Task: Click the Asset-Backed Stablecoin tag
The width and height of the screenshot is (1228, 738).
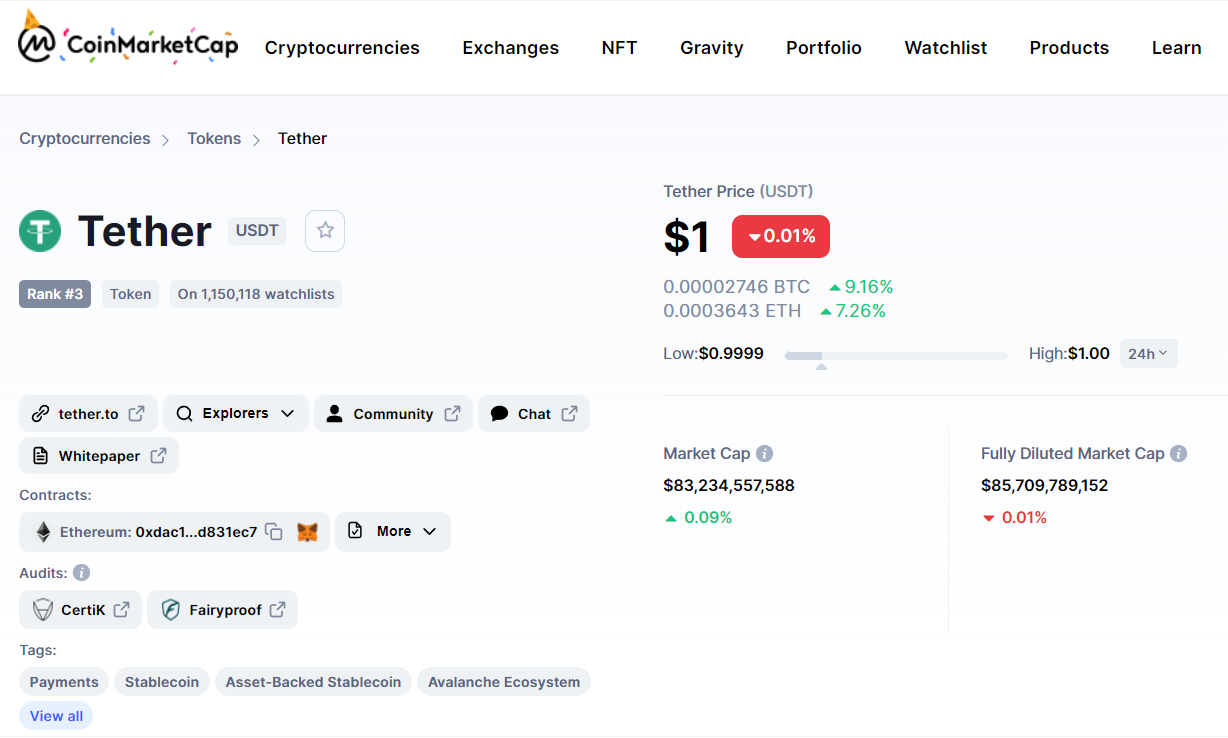Action: pos(313,682)
